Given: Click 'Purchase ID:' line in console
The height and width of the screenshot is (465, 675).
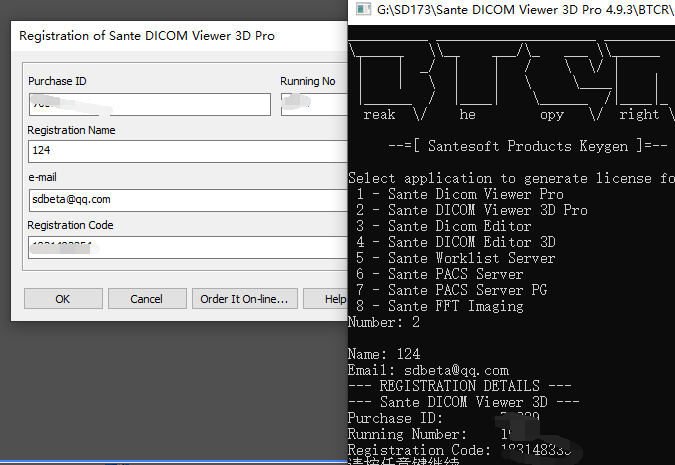Looking at the screenshot, I should [444, 418].
